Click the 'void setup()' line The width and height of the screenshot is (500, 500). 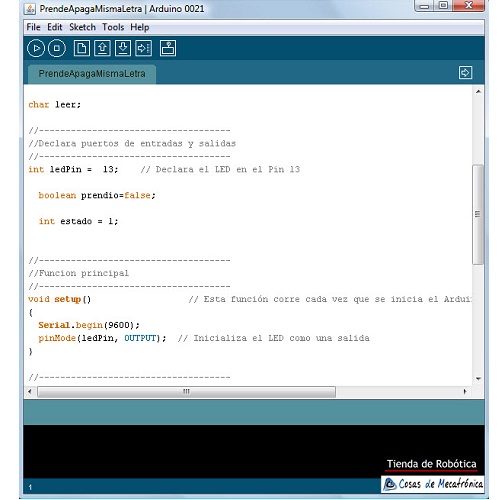(x=59, y=299)
